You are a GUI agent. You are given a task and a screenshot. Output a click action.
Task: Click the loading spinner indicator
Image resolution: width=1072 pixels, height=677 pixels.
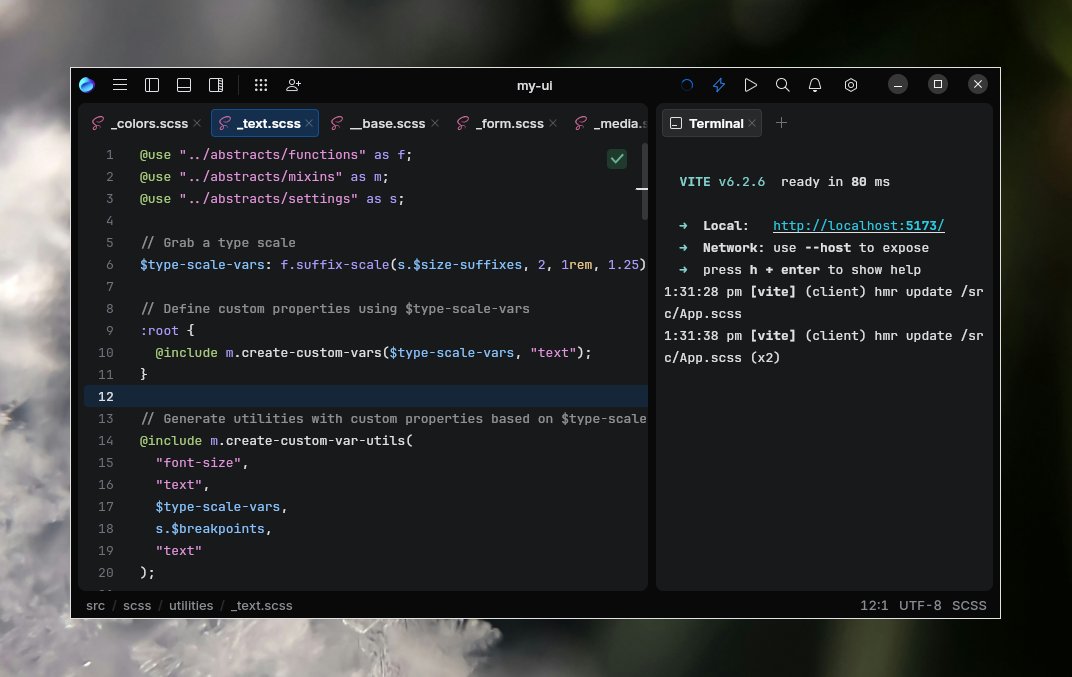687,85
